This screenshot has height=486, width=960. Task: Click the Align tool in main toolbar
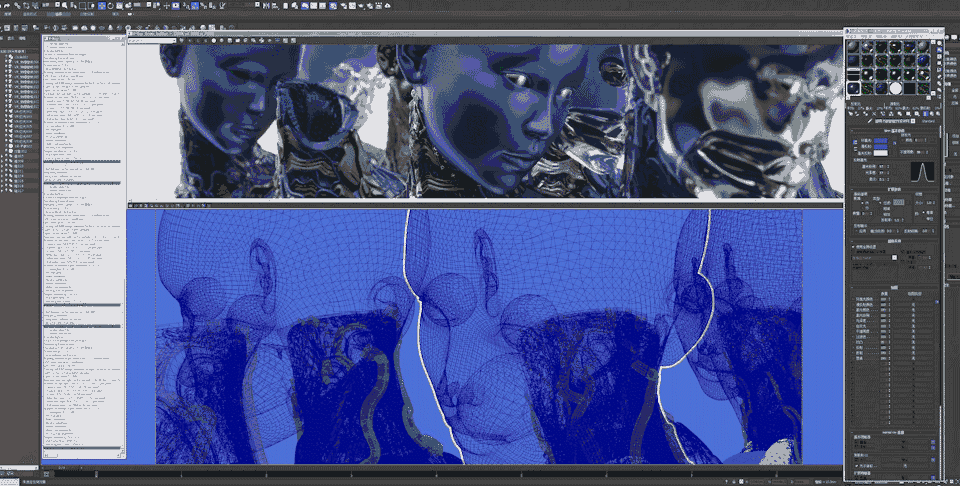[274, 6]
